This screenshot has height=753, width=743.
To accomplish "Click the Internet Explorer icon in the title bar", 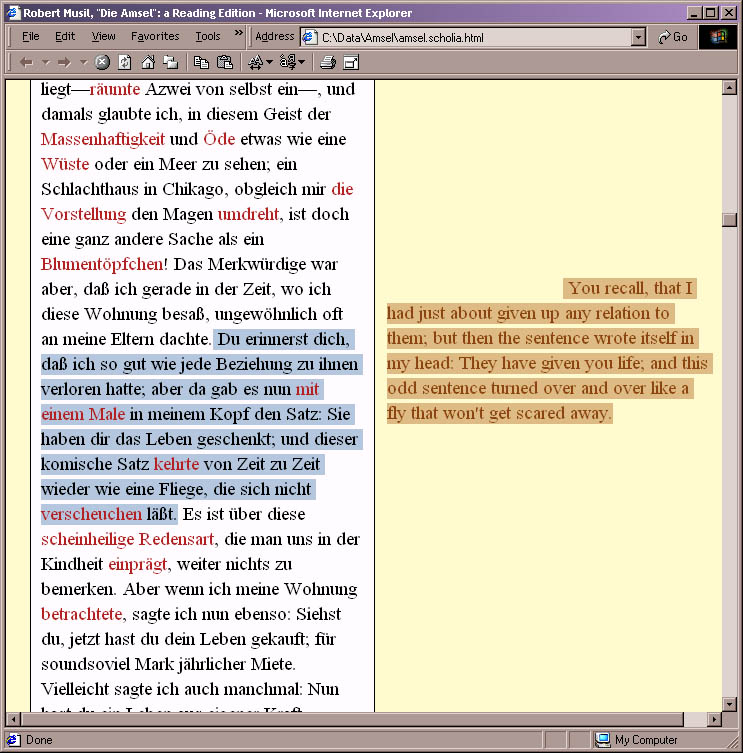I will tap(14, 12).
